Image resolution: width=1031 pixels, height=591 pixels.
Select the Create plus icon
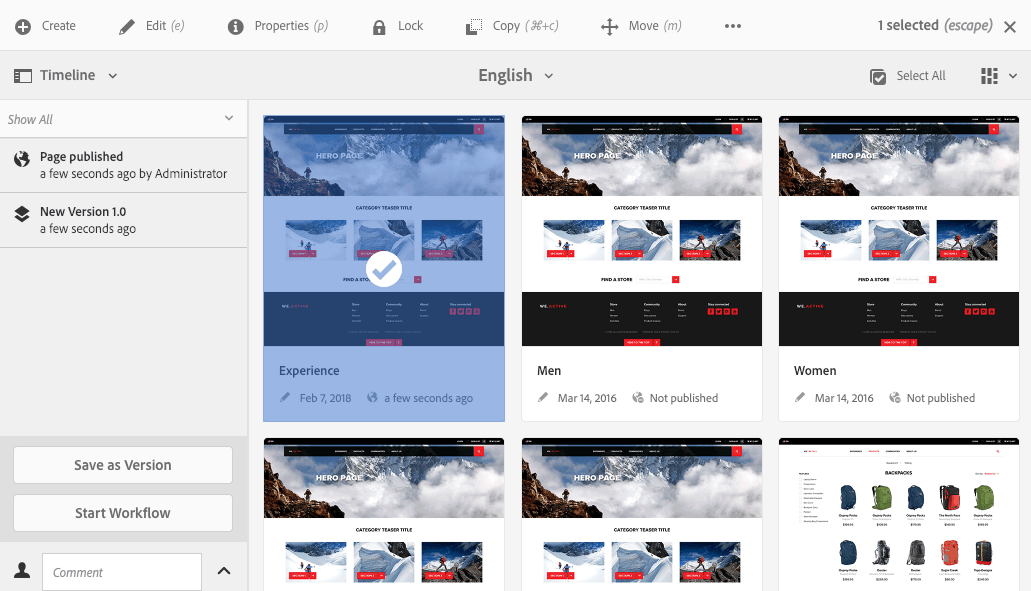24,26
